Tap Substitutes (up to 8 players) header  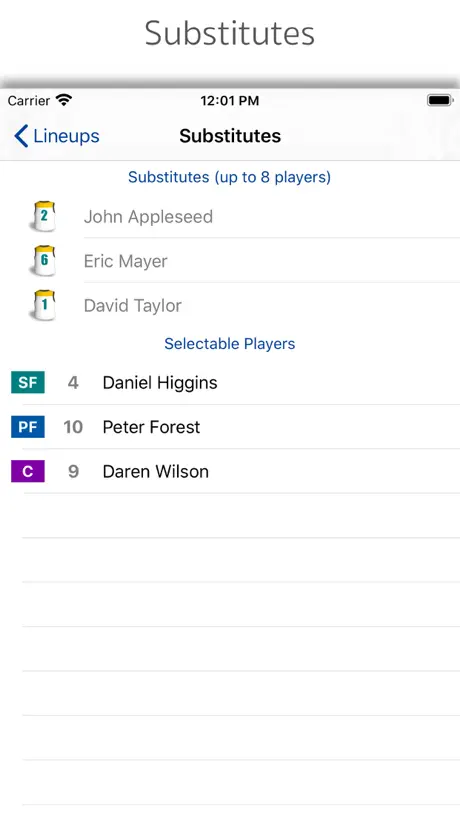pyautogui.click(x=229, y=177)
